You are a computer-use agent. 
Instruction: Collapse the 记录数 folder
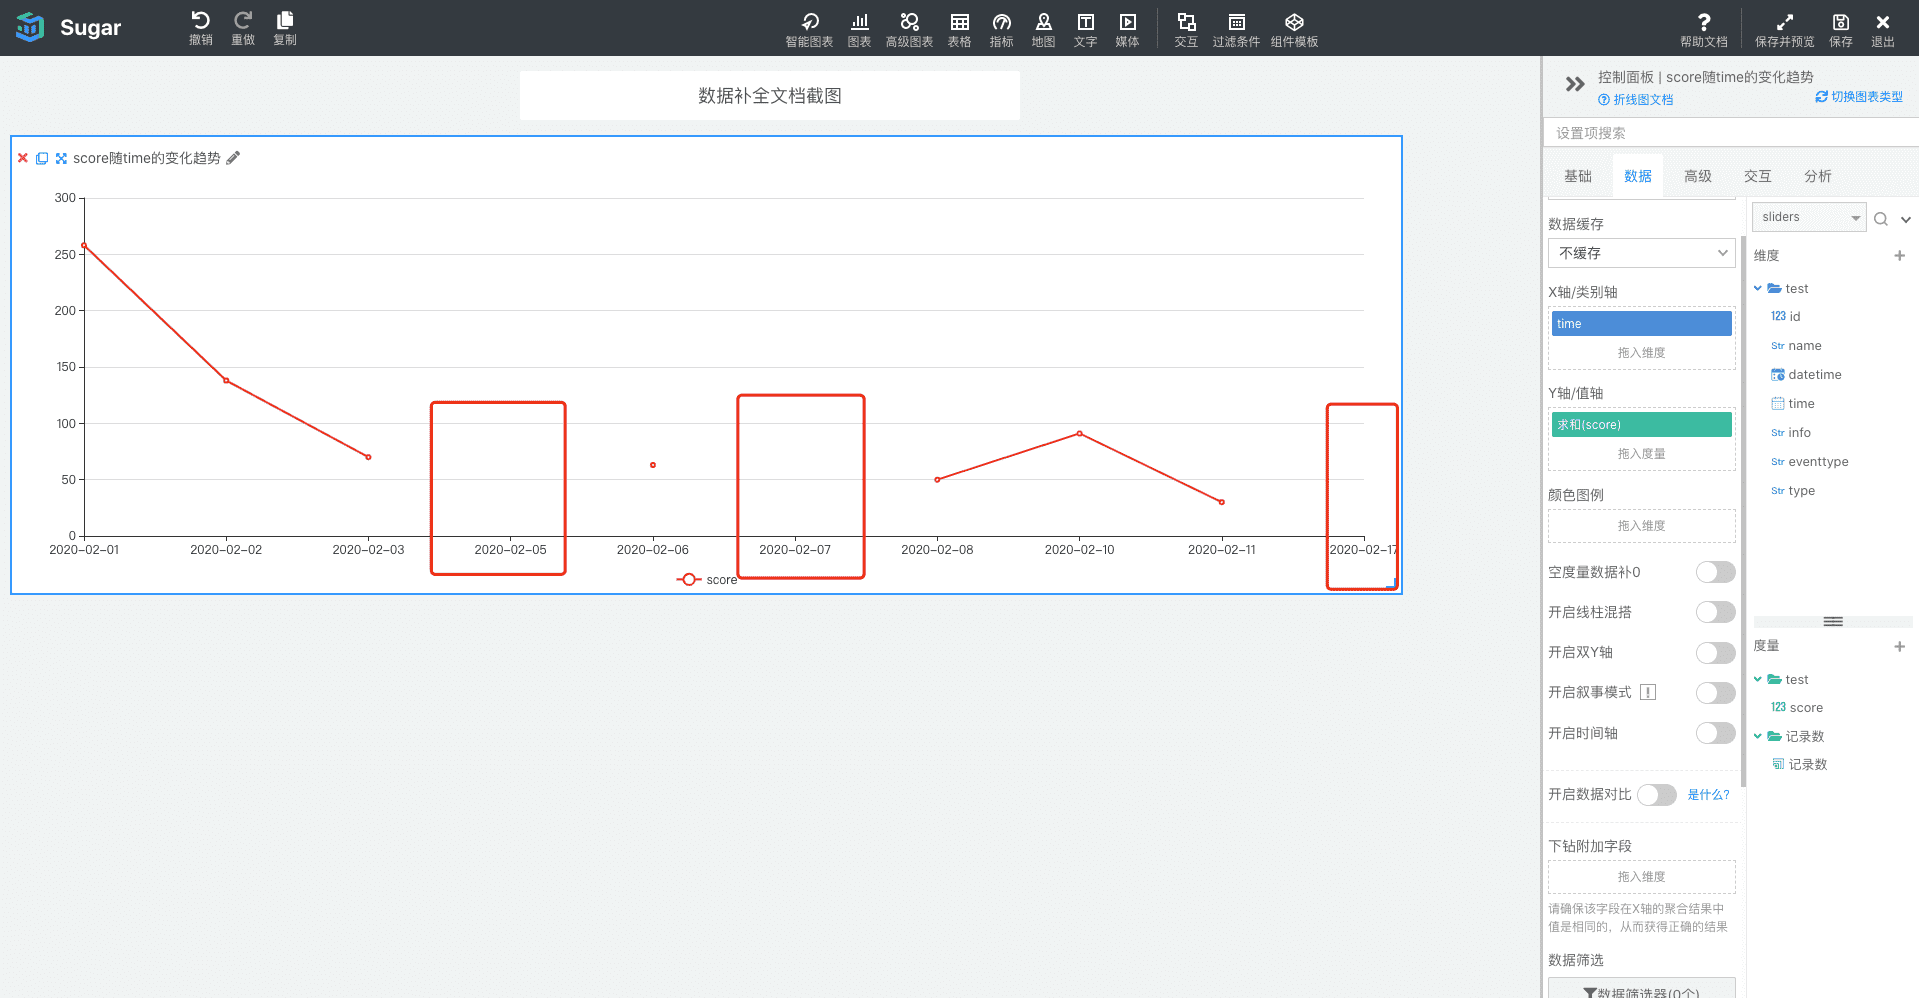coord(1758,736)
